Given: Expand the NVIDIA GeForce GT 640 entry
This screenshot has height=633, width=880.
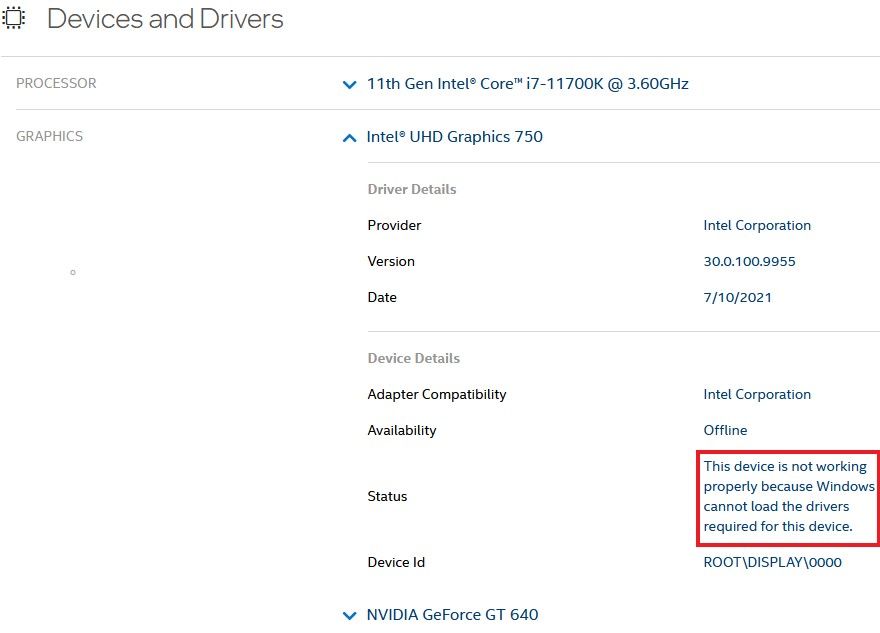Looking at the screenshot, I should pos(349,615).
